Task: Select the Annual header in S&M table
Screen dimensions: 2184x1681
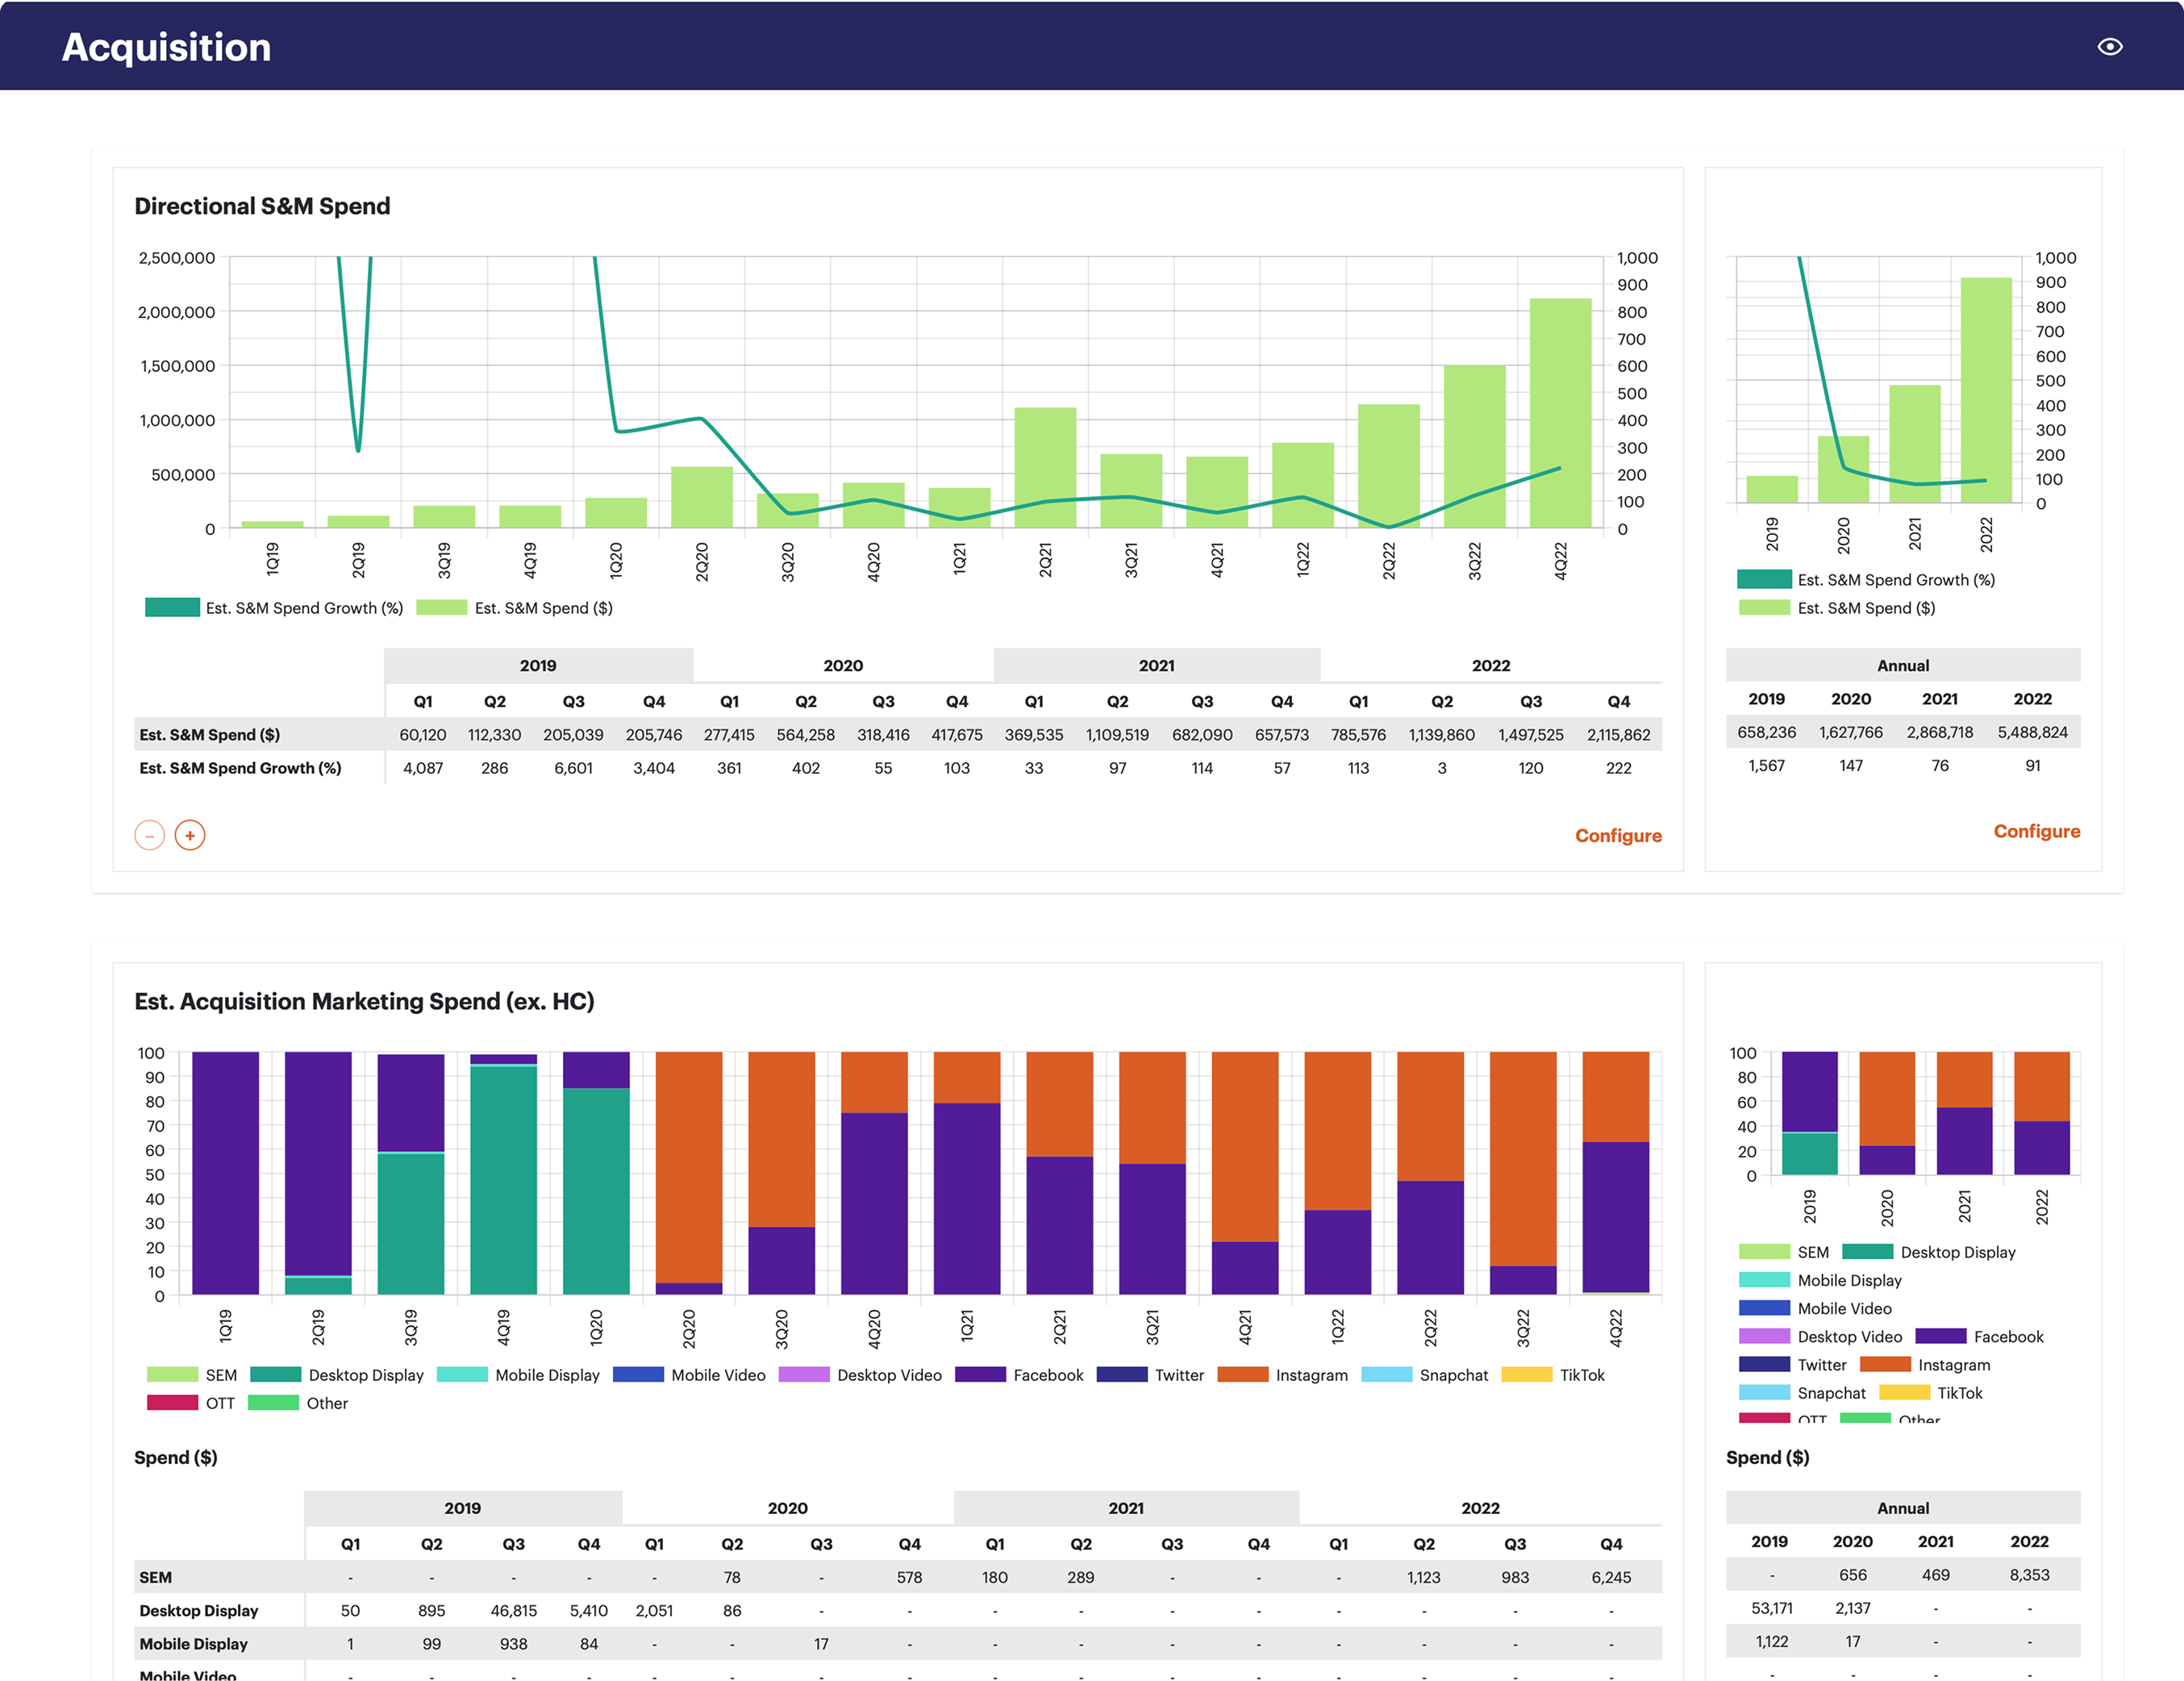Action: [x=1902, y=666]
